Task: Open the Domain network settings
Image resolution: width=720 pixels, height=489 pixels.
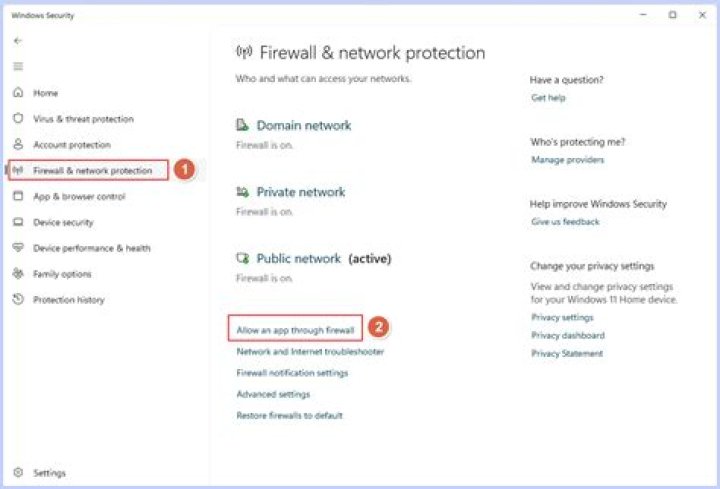Action: pyautogui.click(x=303, y=126)
